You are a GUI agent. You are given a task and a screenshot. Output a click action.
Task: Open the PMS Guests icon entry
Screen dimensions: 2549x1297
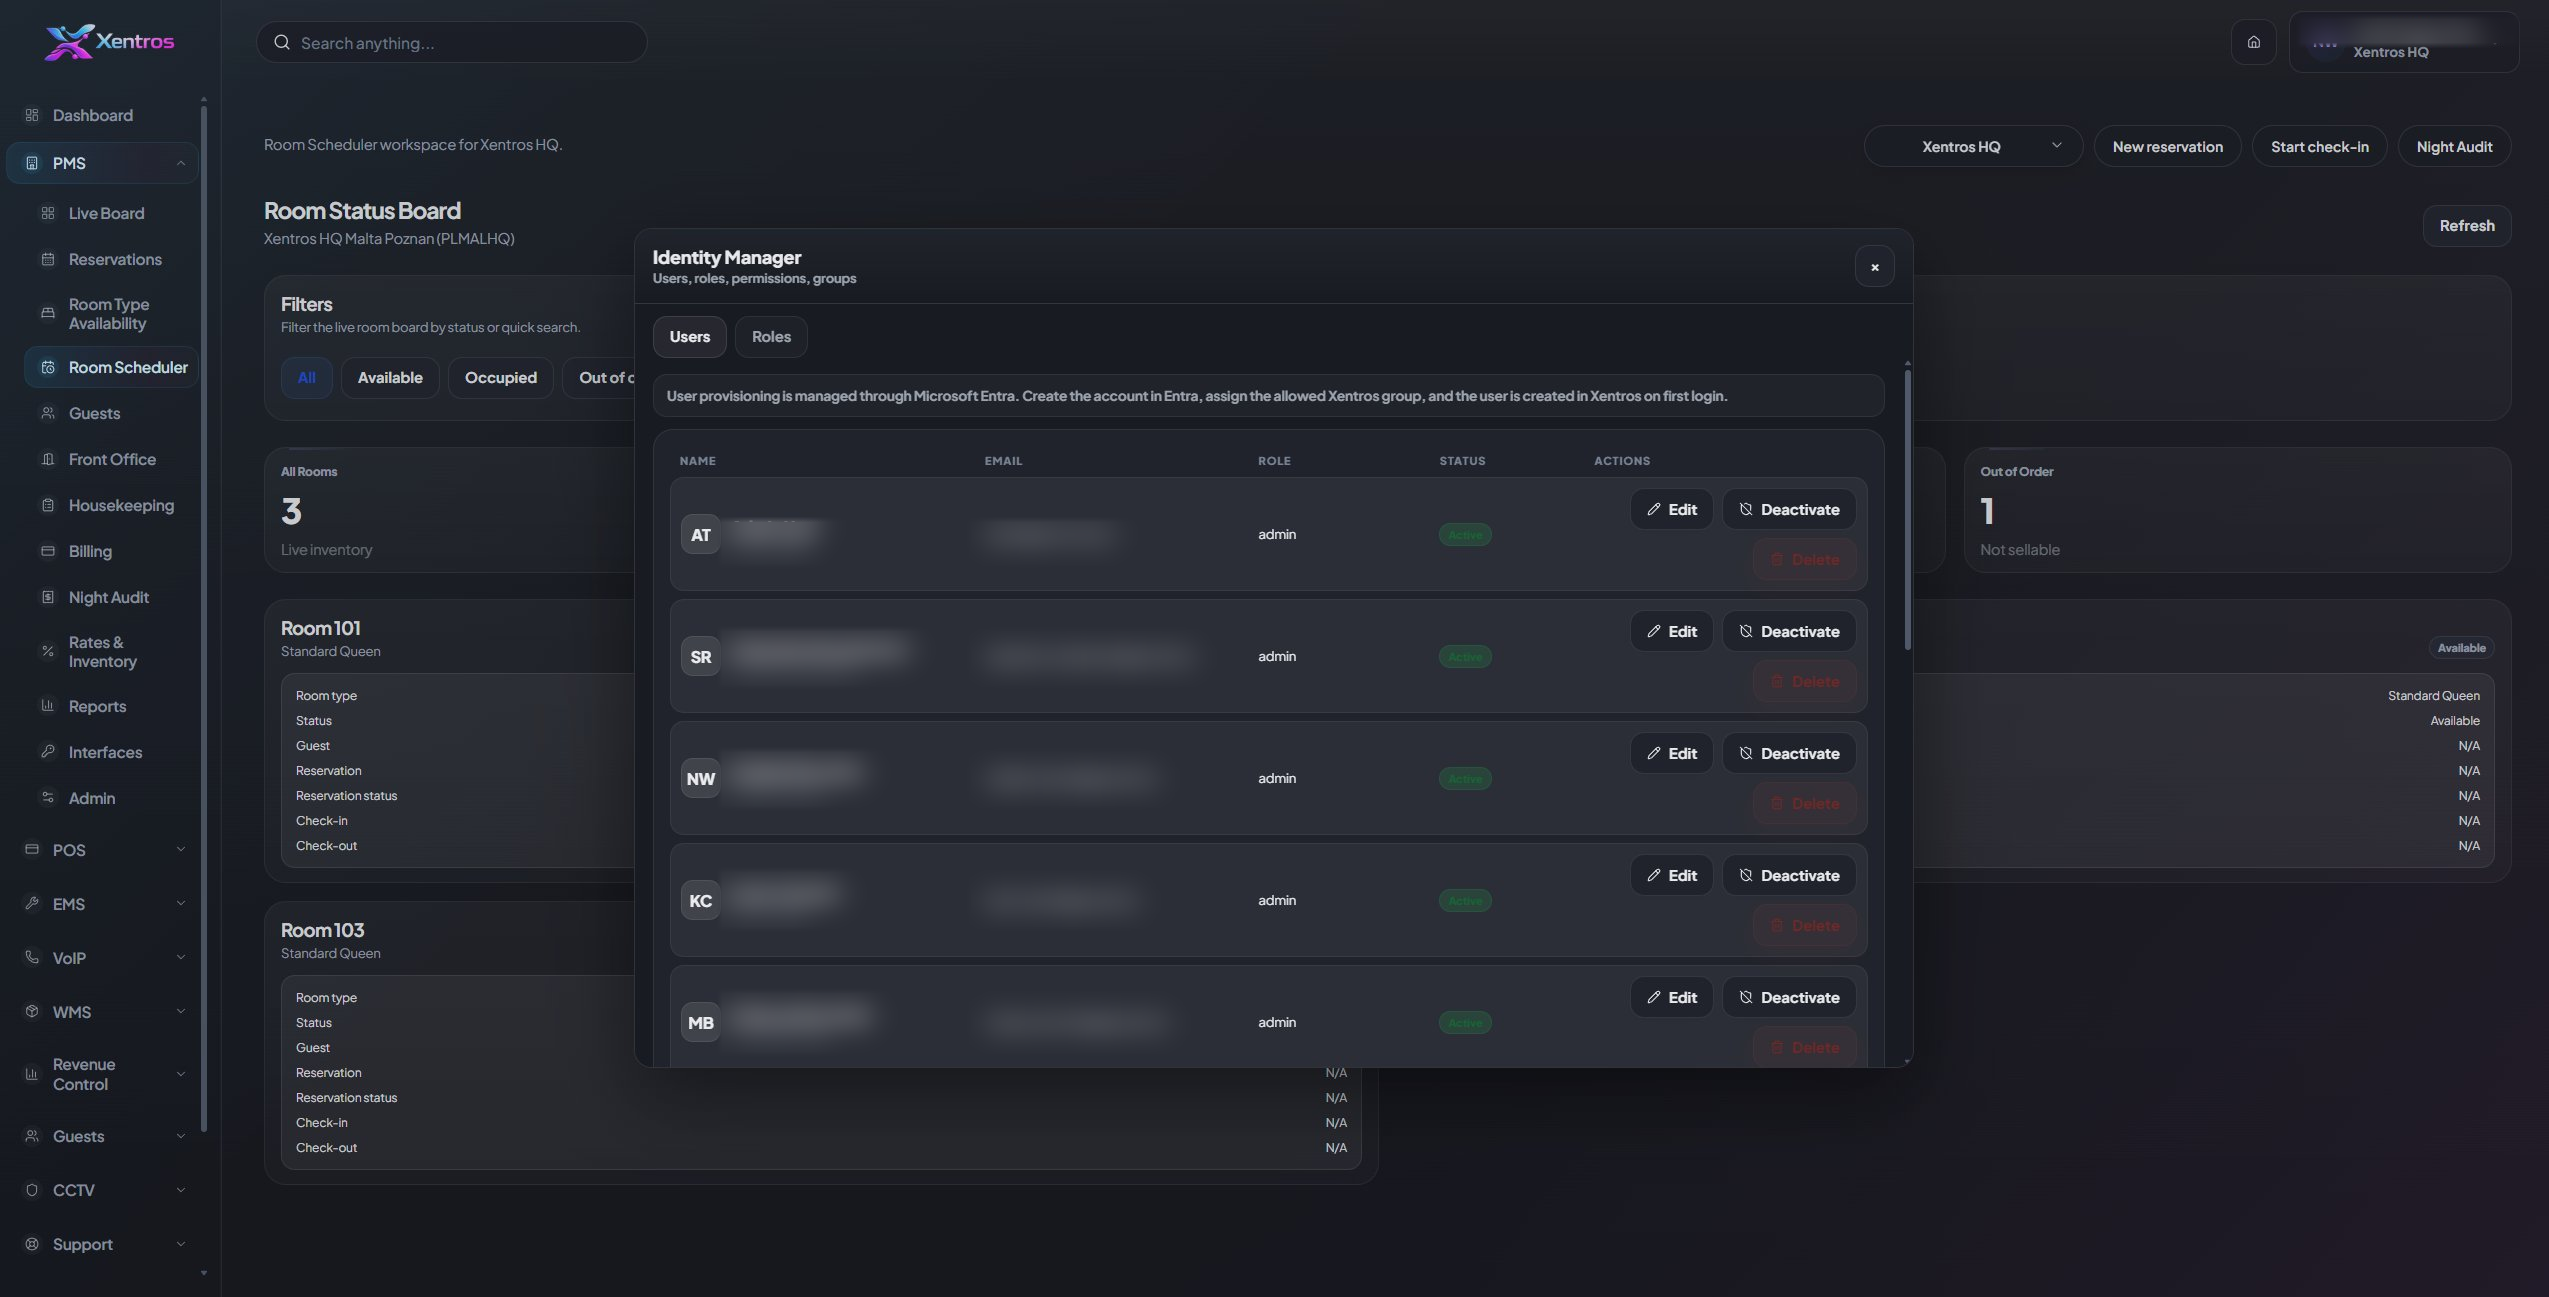point(47,413)
